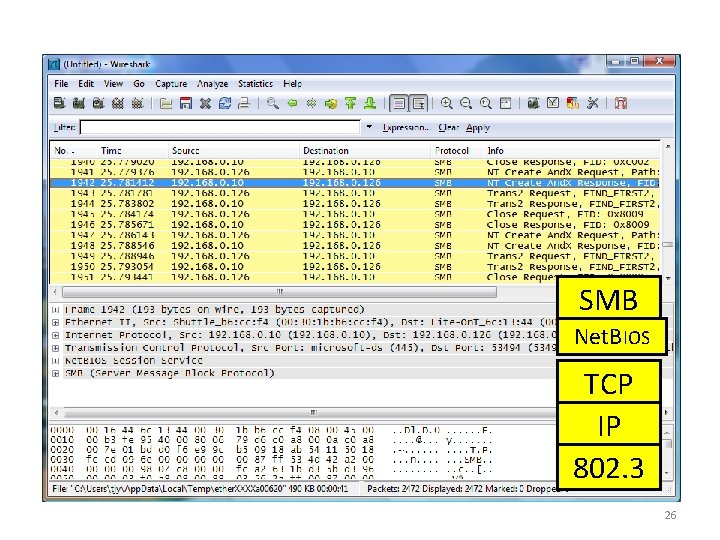Sort packets by Destination column header

(366, 151)
